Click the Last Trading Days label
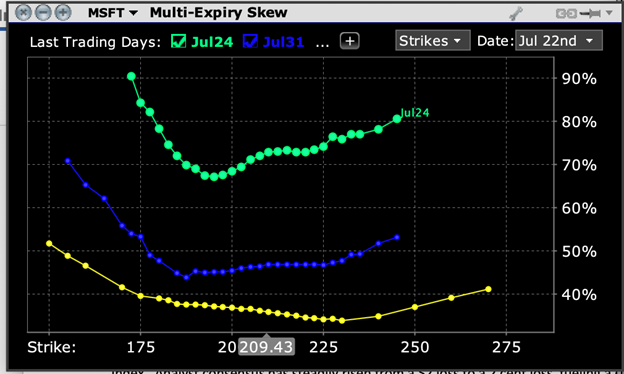This screenshot has height=374, width=624. (95, 42)
